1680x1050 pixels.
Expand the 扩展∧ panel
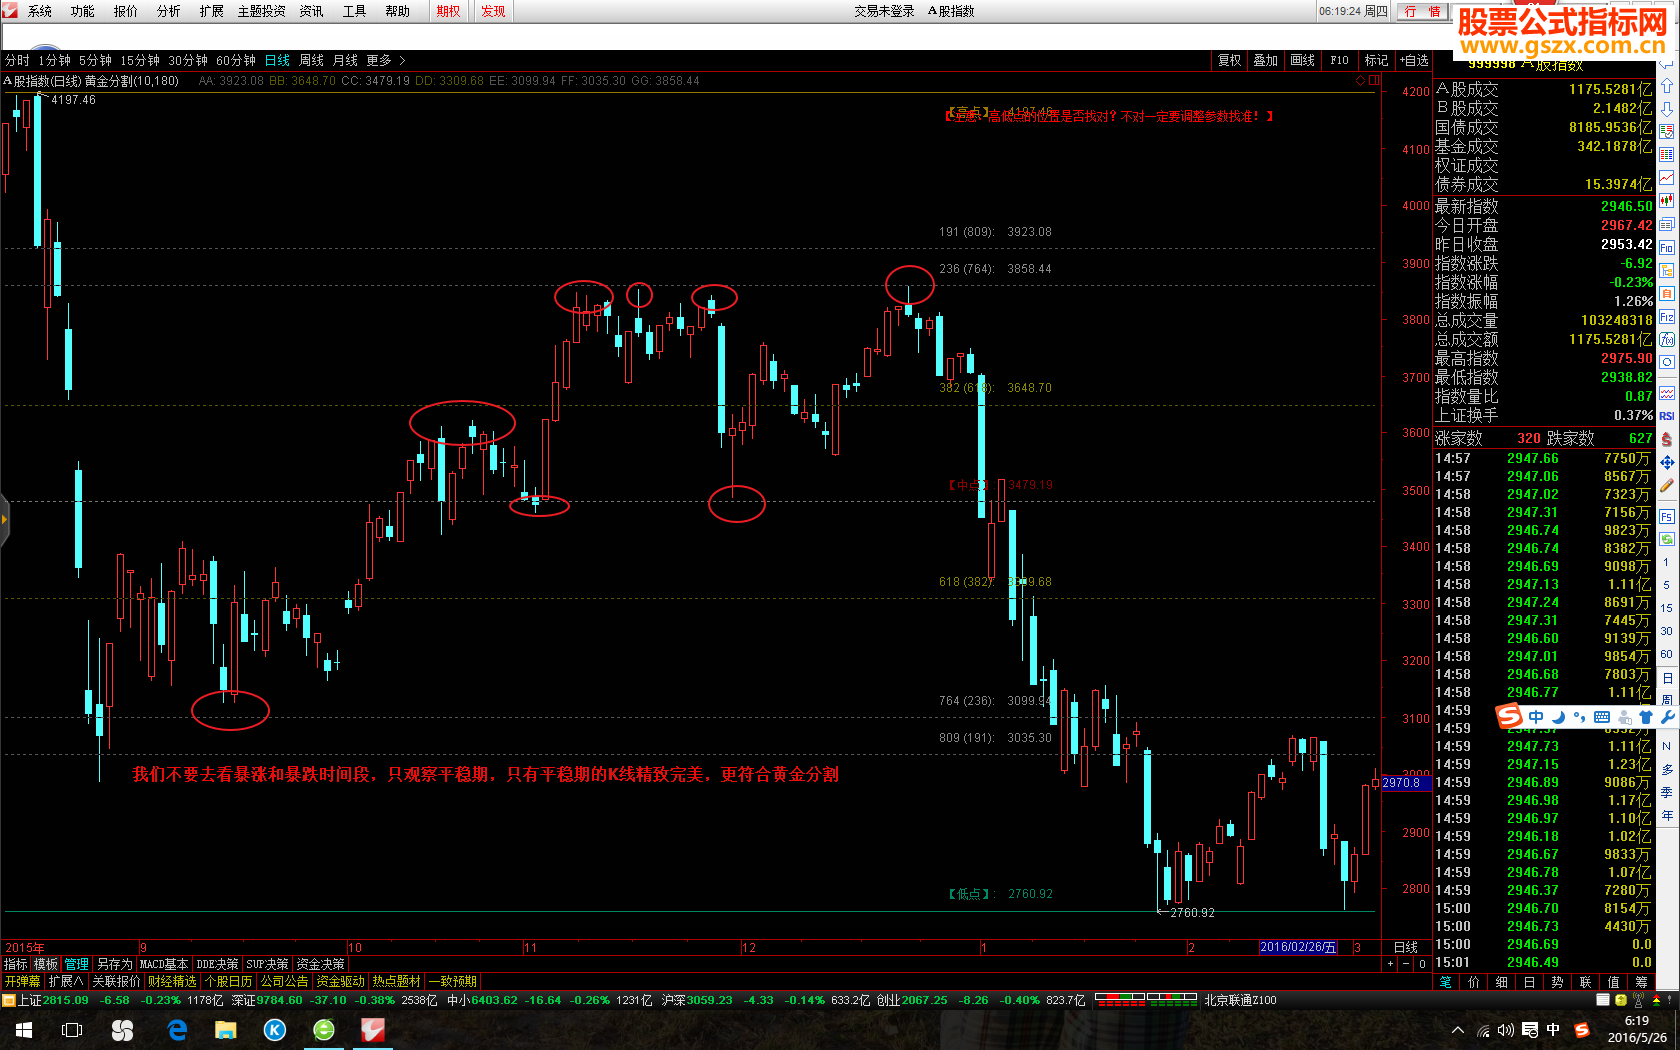point(66,982)
